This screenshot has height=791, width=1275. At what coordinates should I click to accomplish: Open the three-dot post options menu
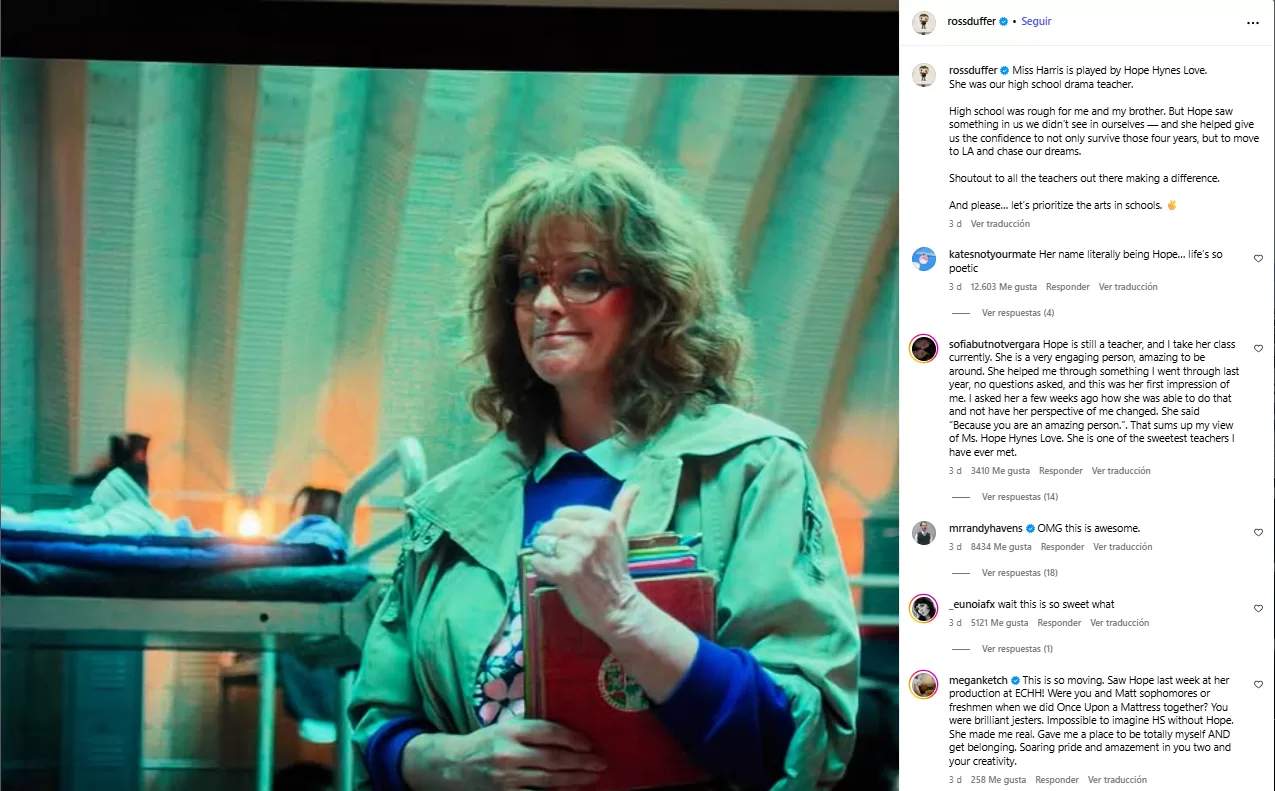[x=1253, y=22]
